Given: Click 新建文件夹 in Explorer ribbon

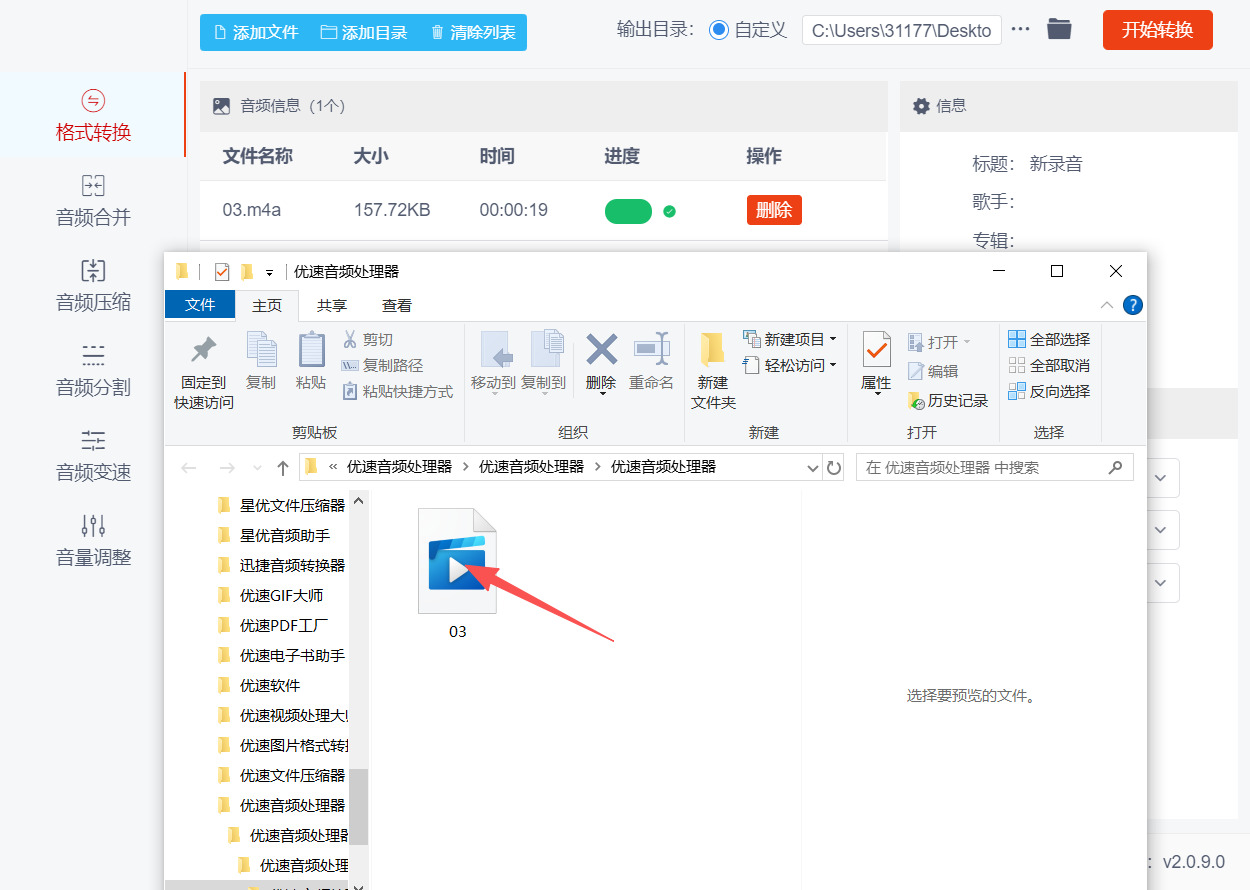Looking at the screenshot, I should (713, 370).
